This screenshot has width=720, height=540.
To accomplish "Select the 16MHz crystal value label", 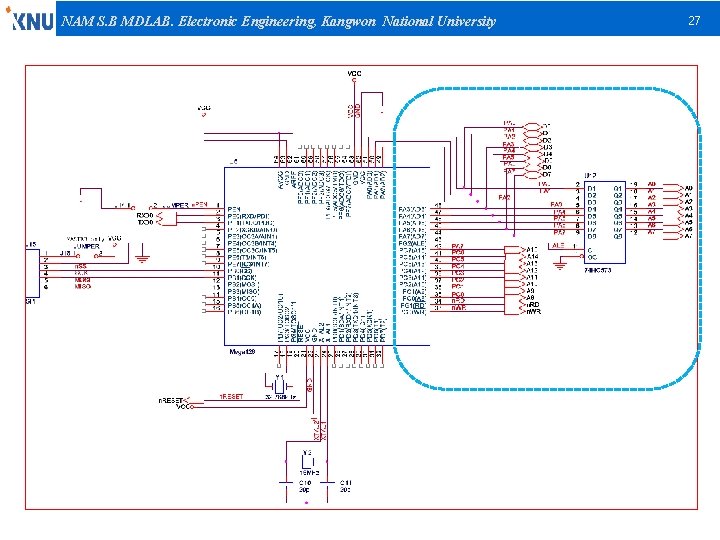I will [x=309, y=472].
